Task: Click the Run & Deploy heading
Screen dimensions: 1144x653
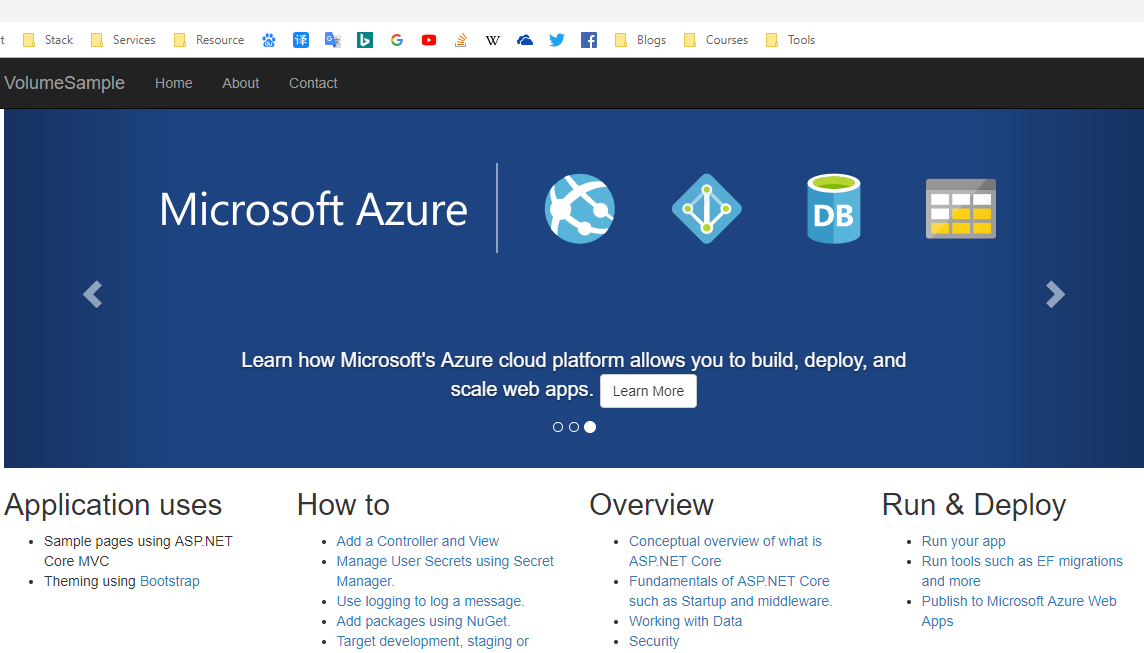Action: click(973, 505)
